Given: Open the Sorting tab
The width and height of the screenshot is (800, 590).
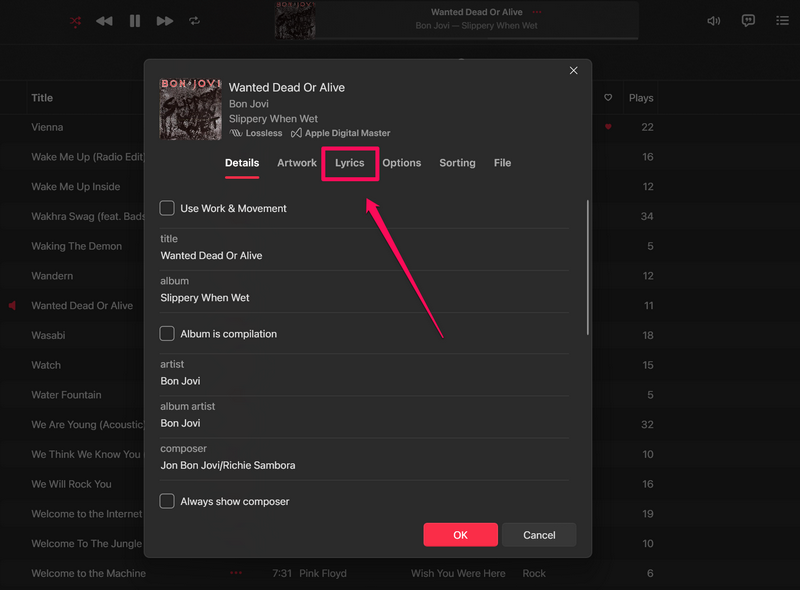Looking at the screenshot, I should click(457, 163).
